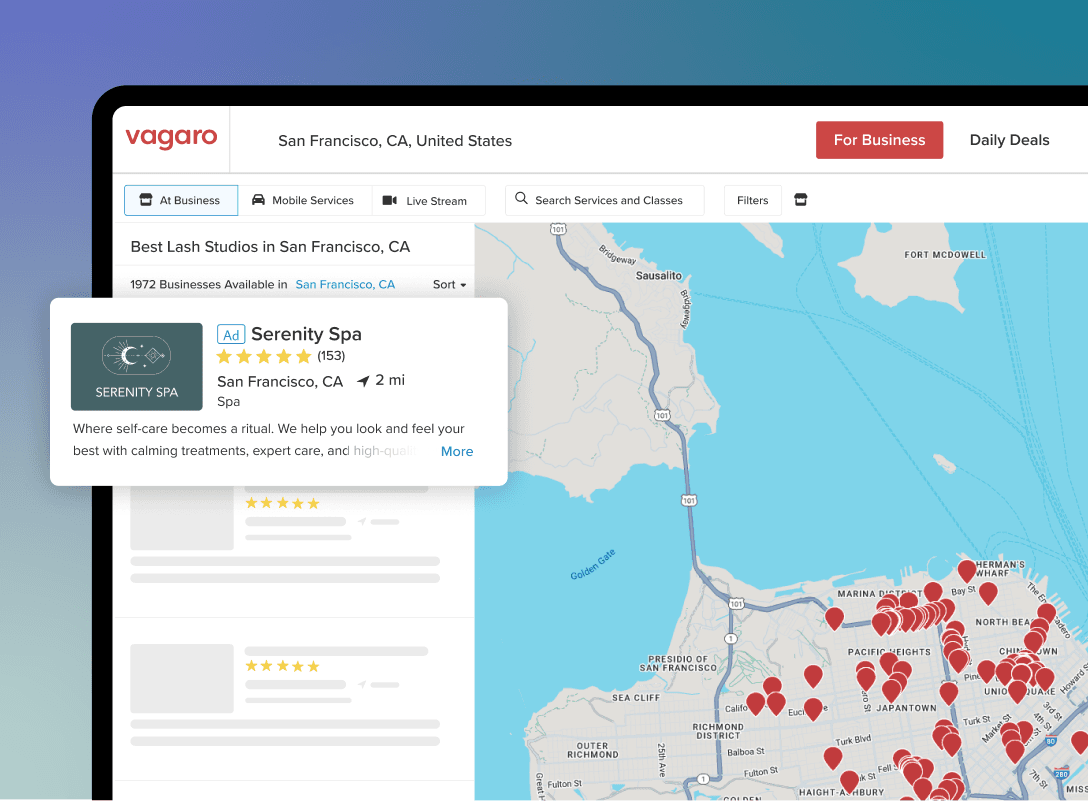Open the Sort dropdown
1088x801 pixels.
click(449, 285)
